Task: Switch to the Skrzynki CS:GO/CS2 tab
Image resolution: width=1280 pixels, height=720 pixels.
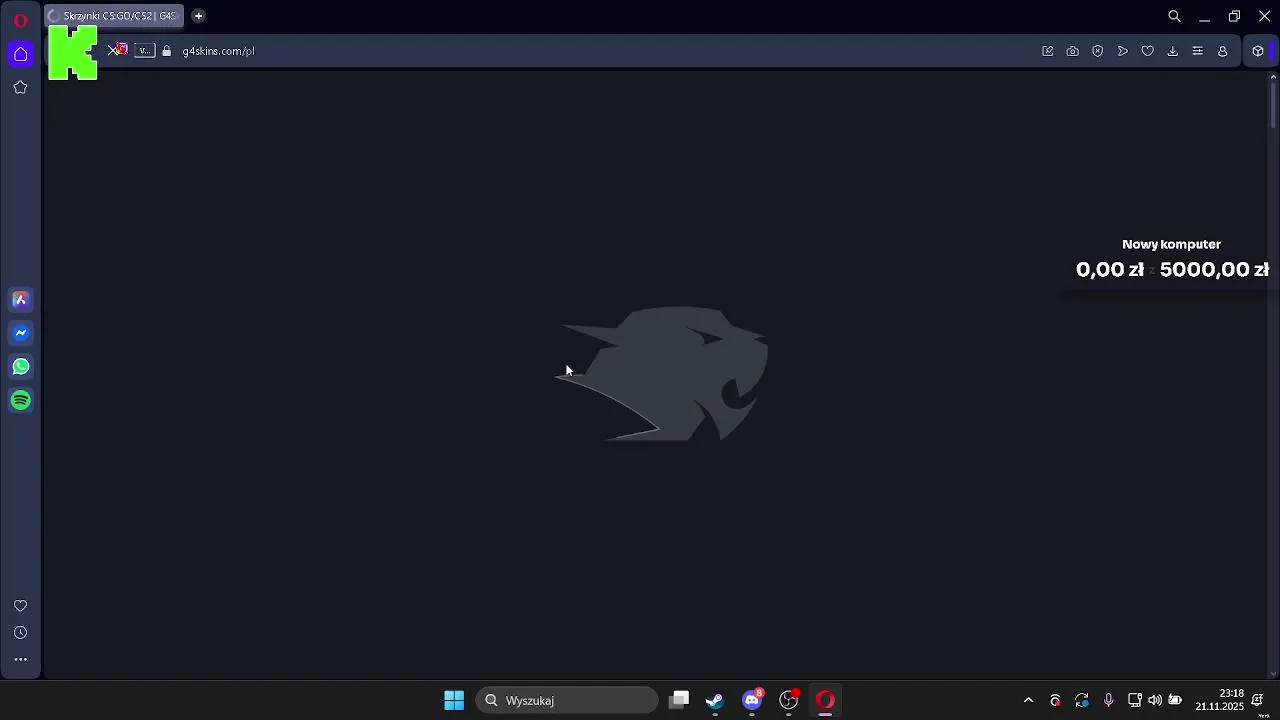Action: [x=114, y=16]
